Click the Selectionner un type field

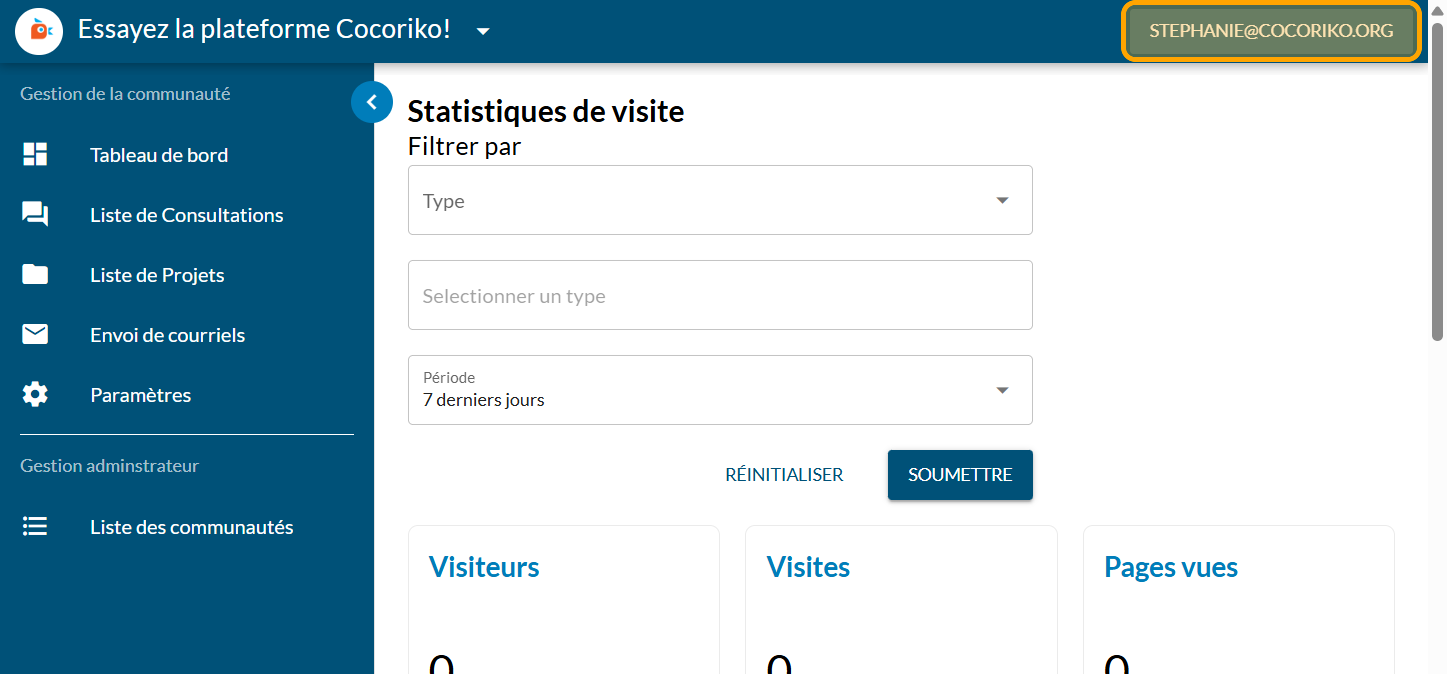coord(720,296)
